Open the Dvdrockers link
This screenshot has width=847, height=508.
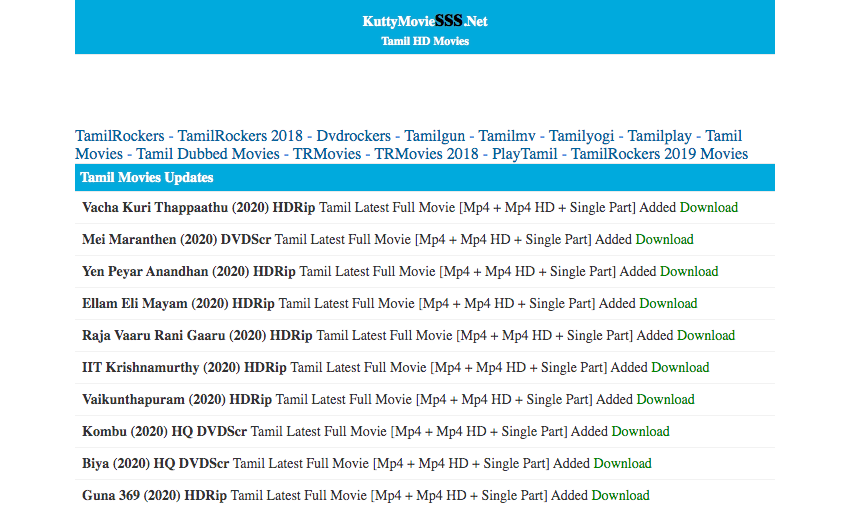tap(355, 136)
